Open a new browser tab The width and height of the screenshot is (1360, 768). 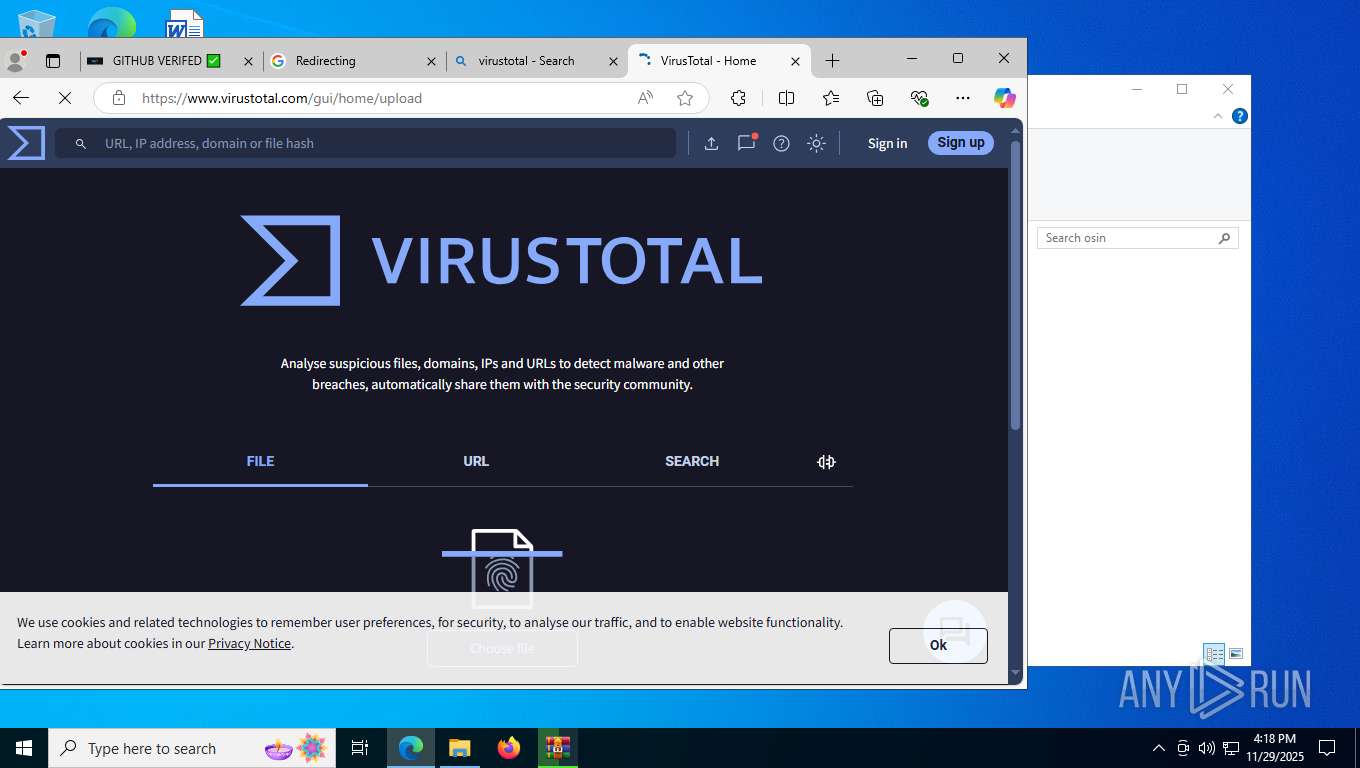(x=832, y=61)
